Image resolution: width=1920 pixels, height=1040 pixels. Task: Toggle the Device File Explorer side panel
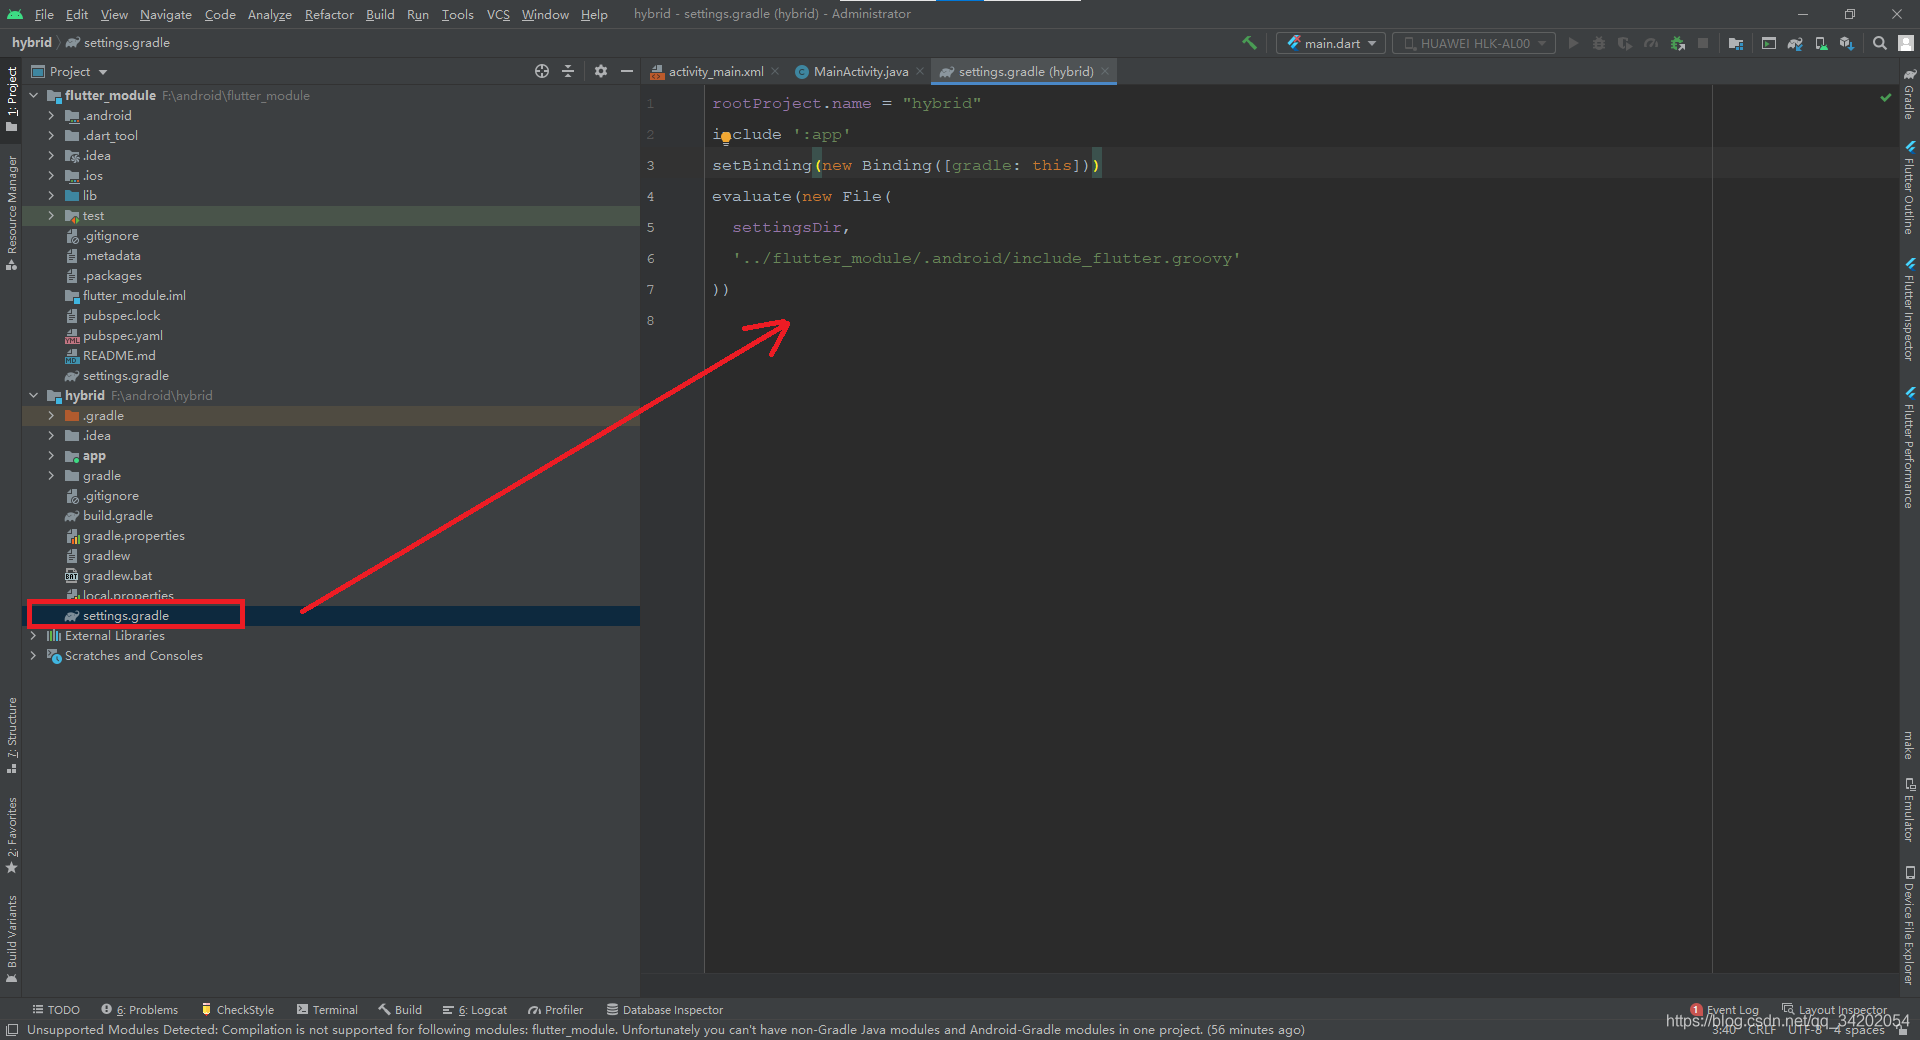[x=1909, y=926]
